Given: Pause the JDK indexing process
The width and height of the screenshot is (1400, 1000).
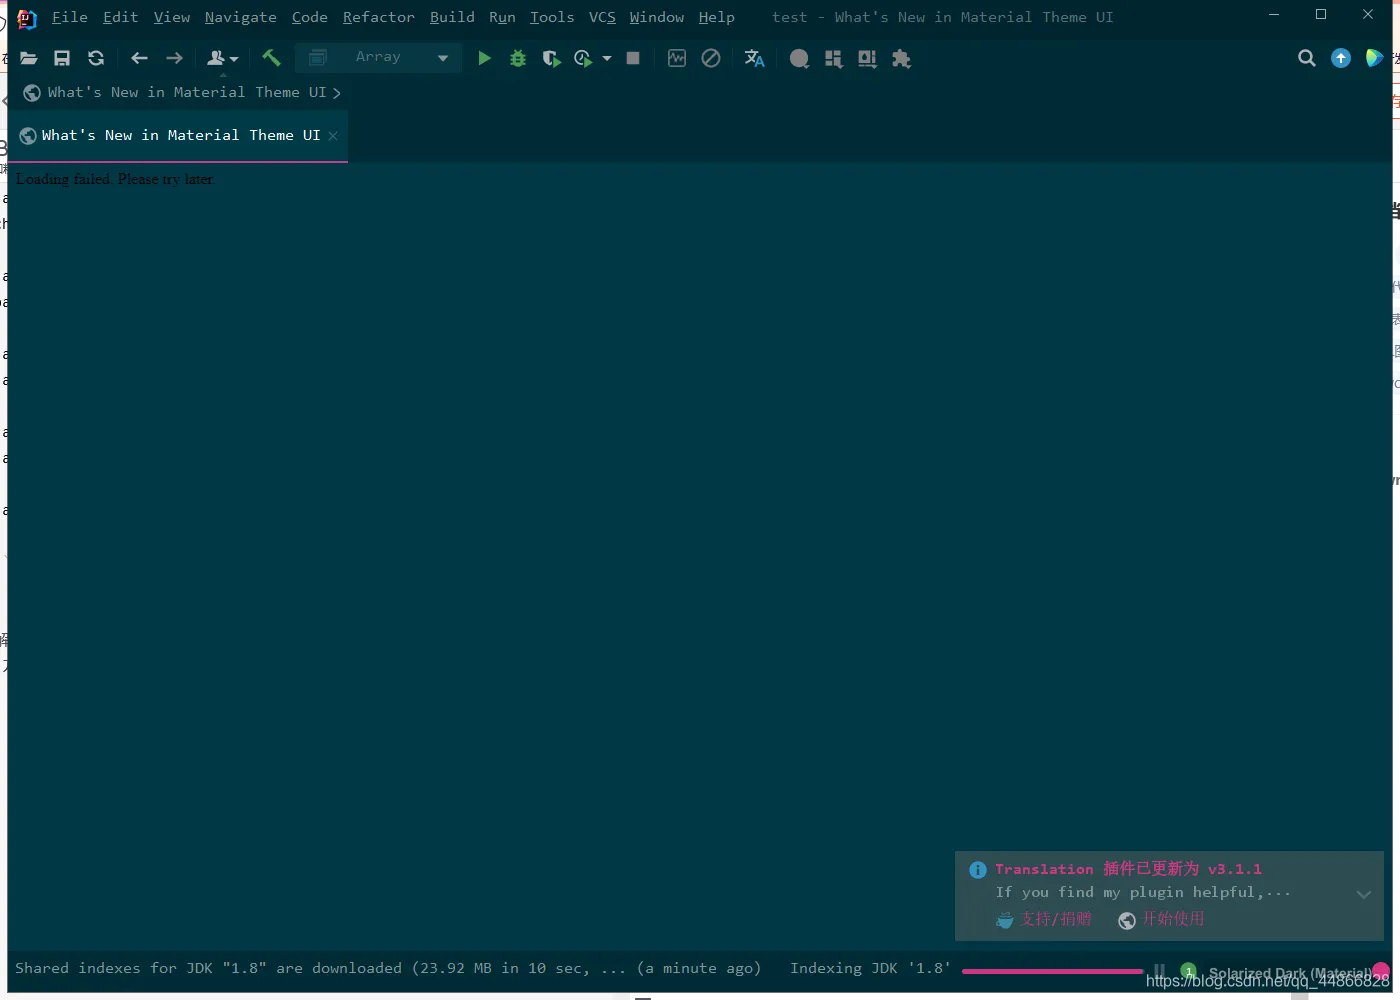Looking at the screenshot, I should tap(1160, 970).
